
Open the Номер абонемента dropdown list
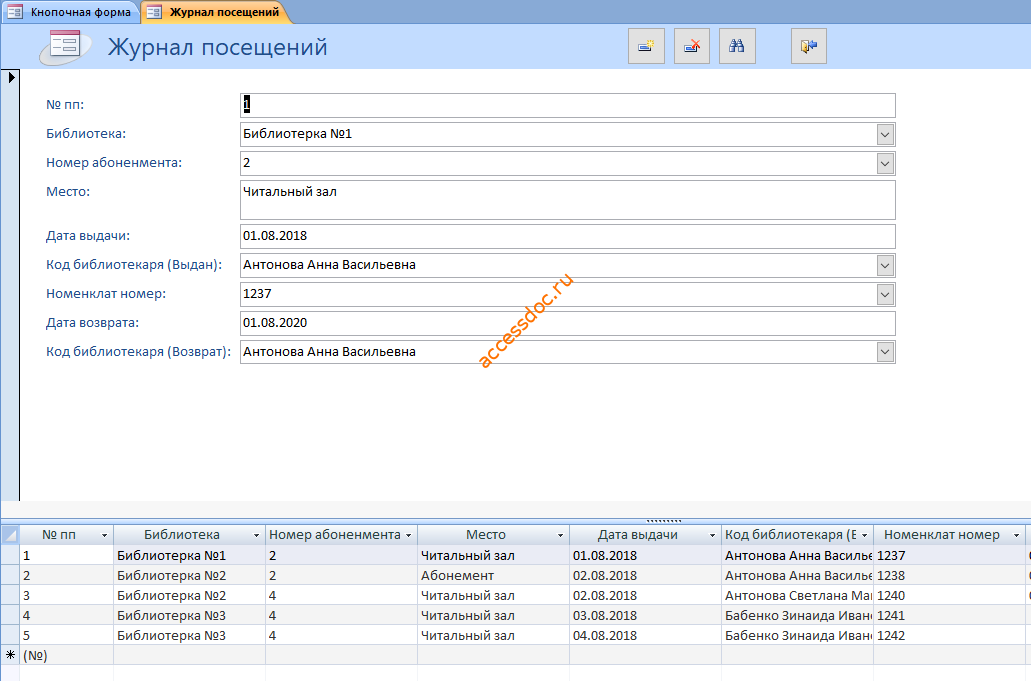point(885,164)
